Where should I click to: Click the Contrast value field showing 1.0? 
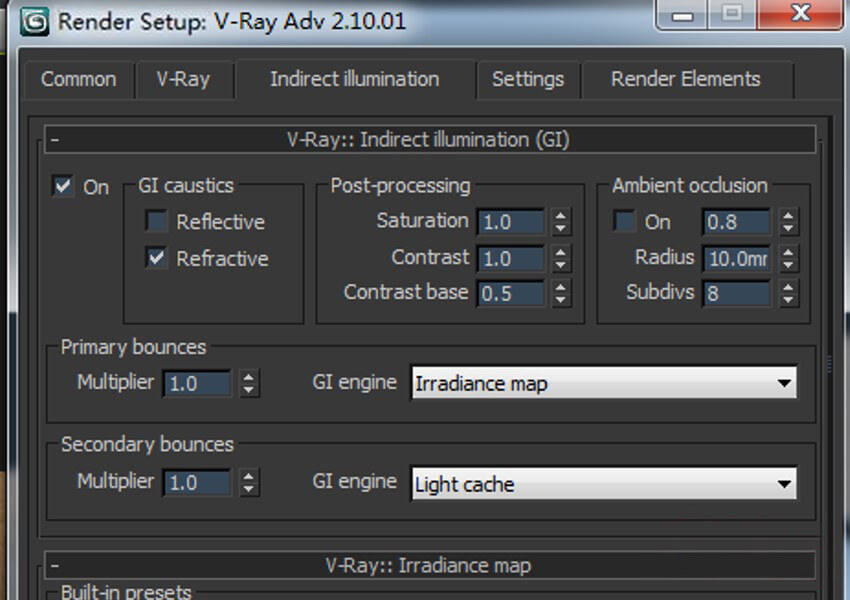[x=511, y=258]
